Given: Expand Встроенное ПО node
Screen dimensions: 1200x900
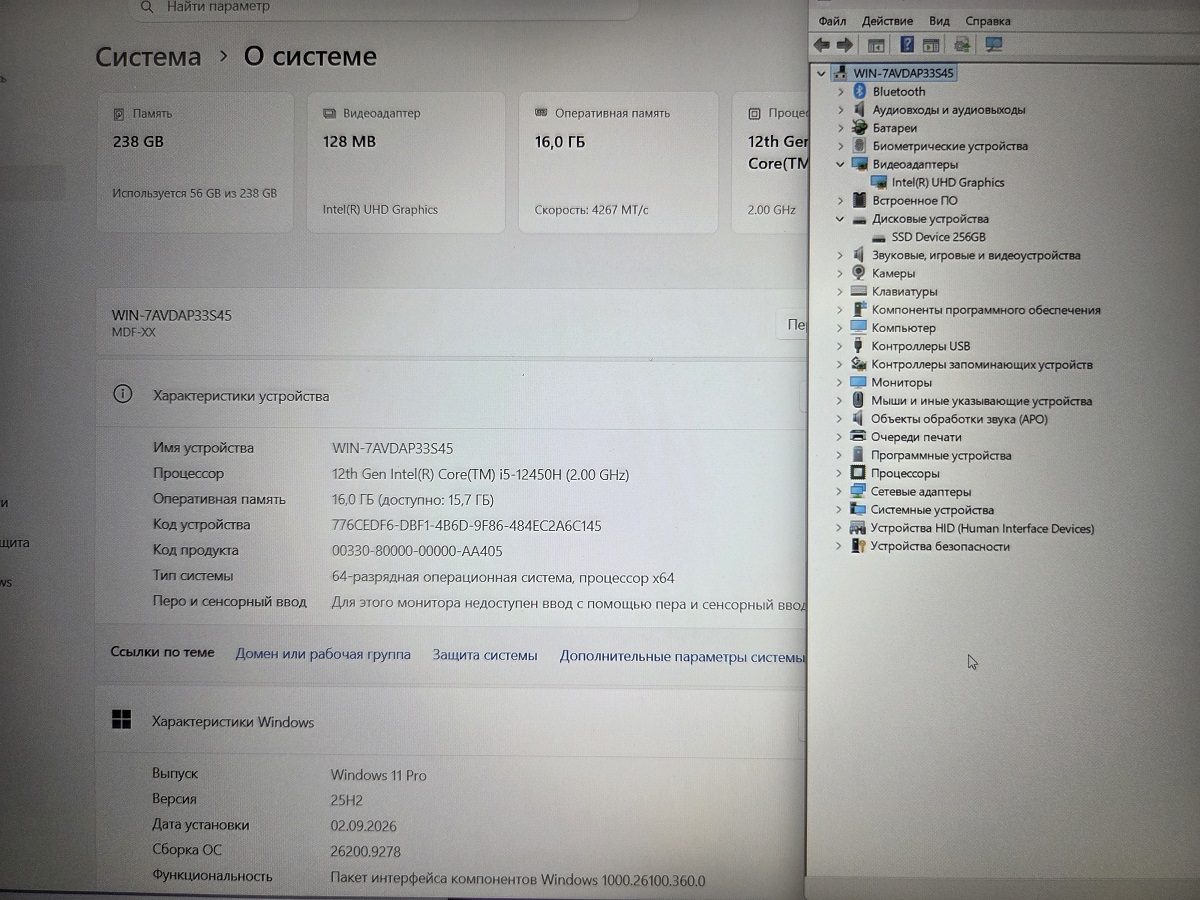Looking at the screenshot, I should pyautogui.click(x=841, y=200).
